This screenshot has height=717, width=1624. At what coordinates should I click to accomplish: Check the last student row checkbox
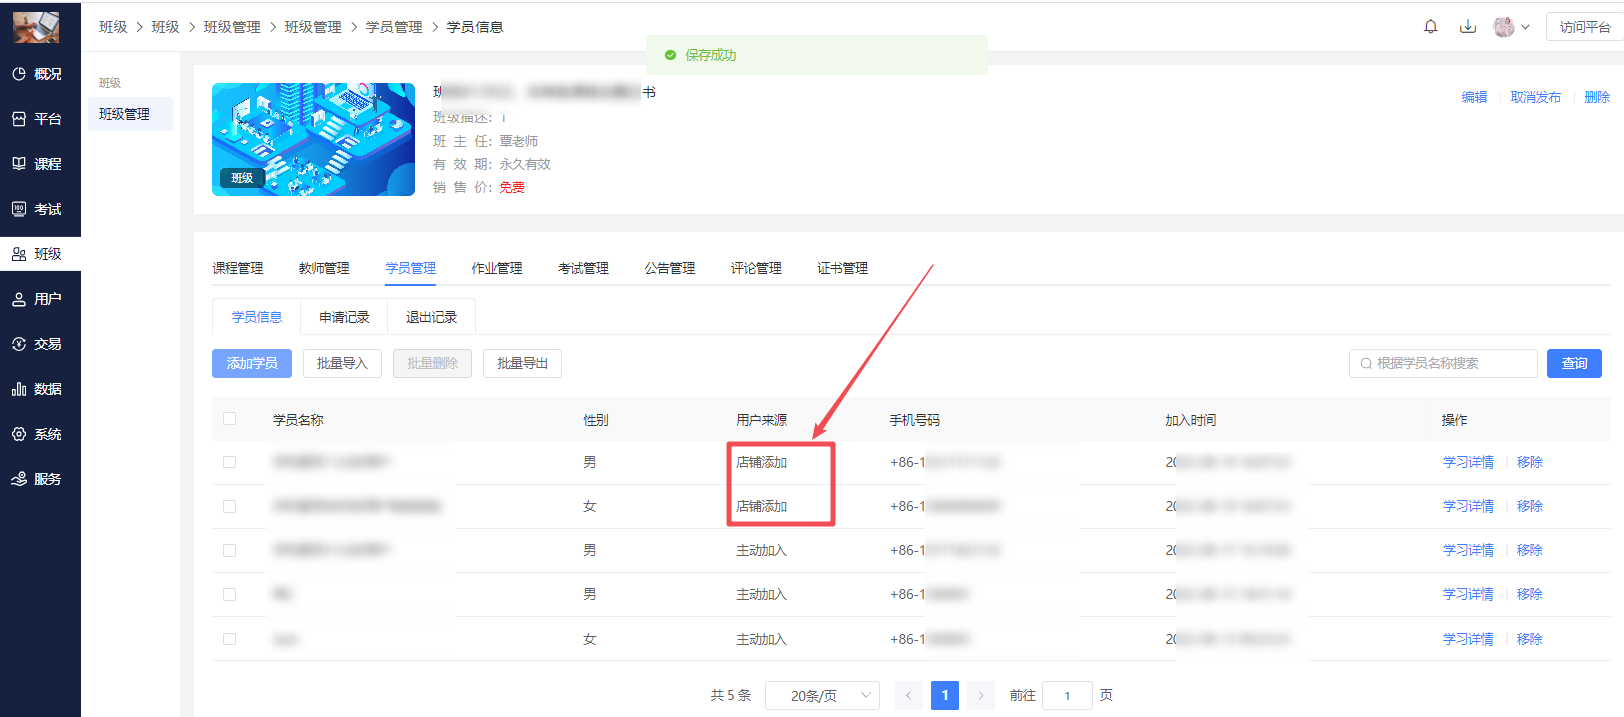230,639
